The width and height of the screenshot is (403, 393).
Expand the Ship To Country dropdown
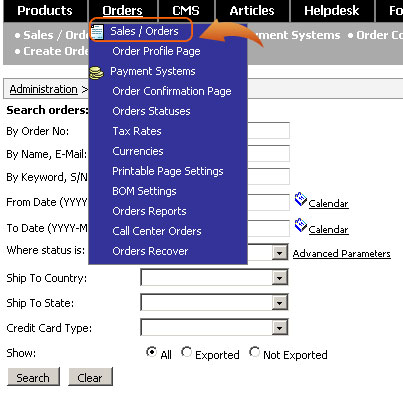click(x=279, y=278)
